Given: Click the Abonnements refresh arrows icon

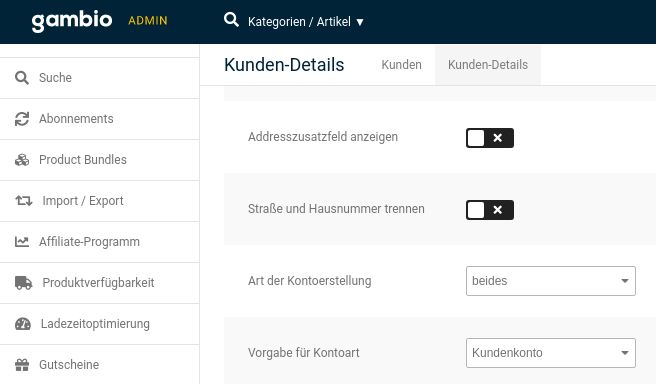Looking at the screenshot, I should click(22, 119).
